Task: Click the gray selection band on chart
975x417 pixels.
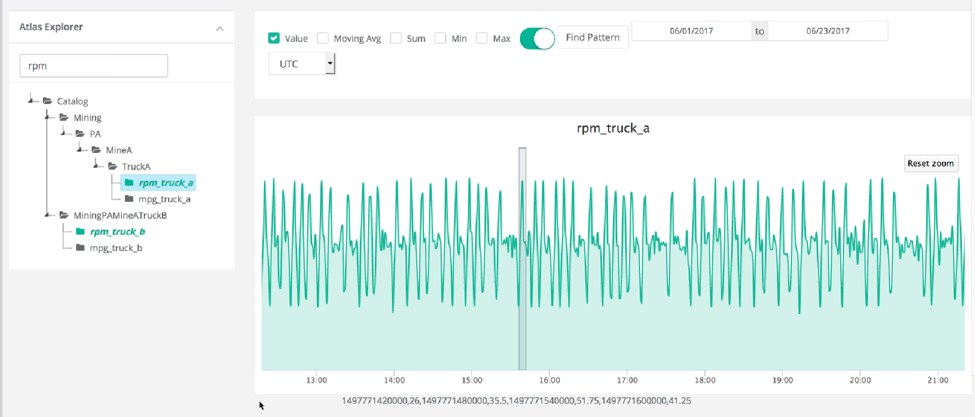Action: click(522, 259)
